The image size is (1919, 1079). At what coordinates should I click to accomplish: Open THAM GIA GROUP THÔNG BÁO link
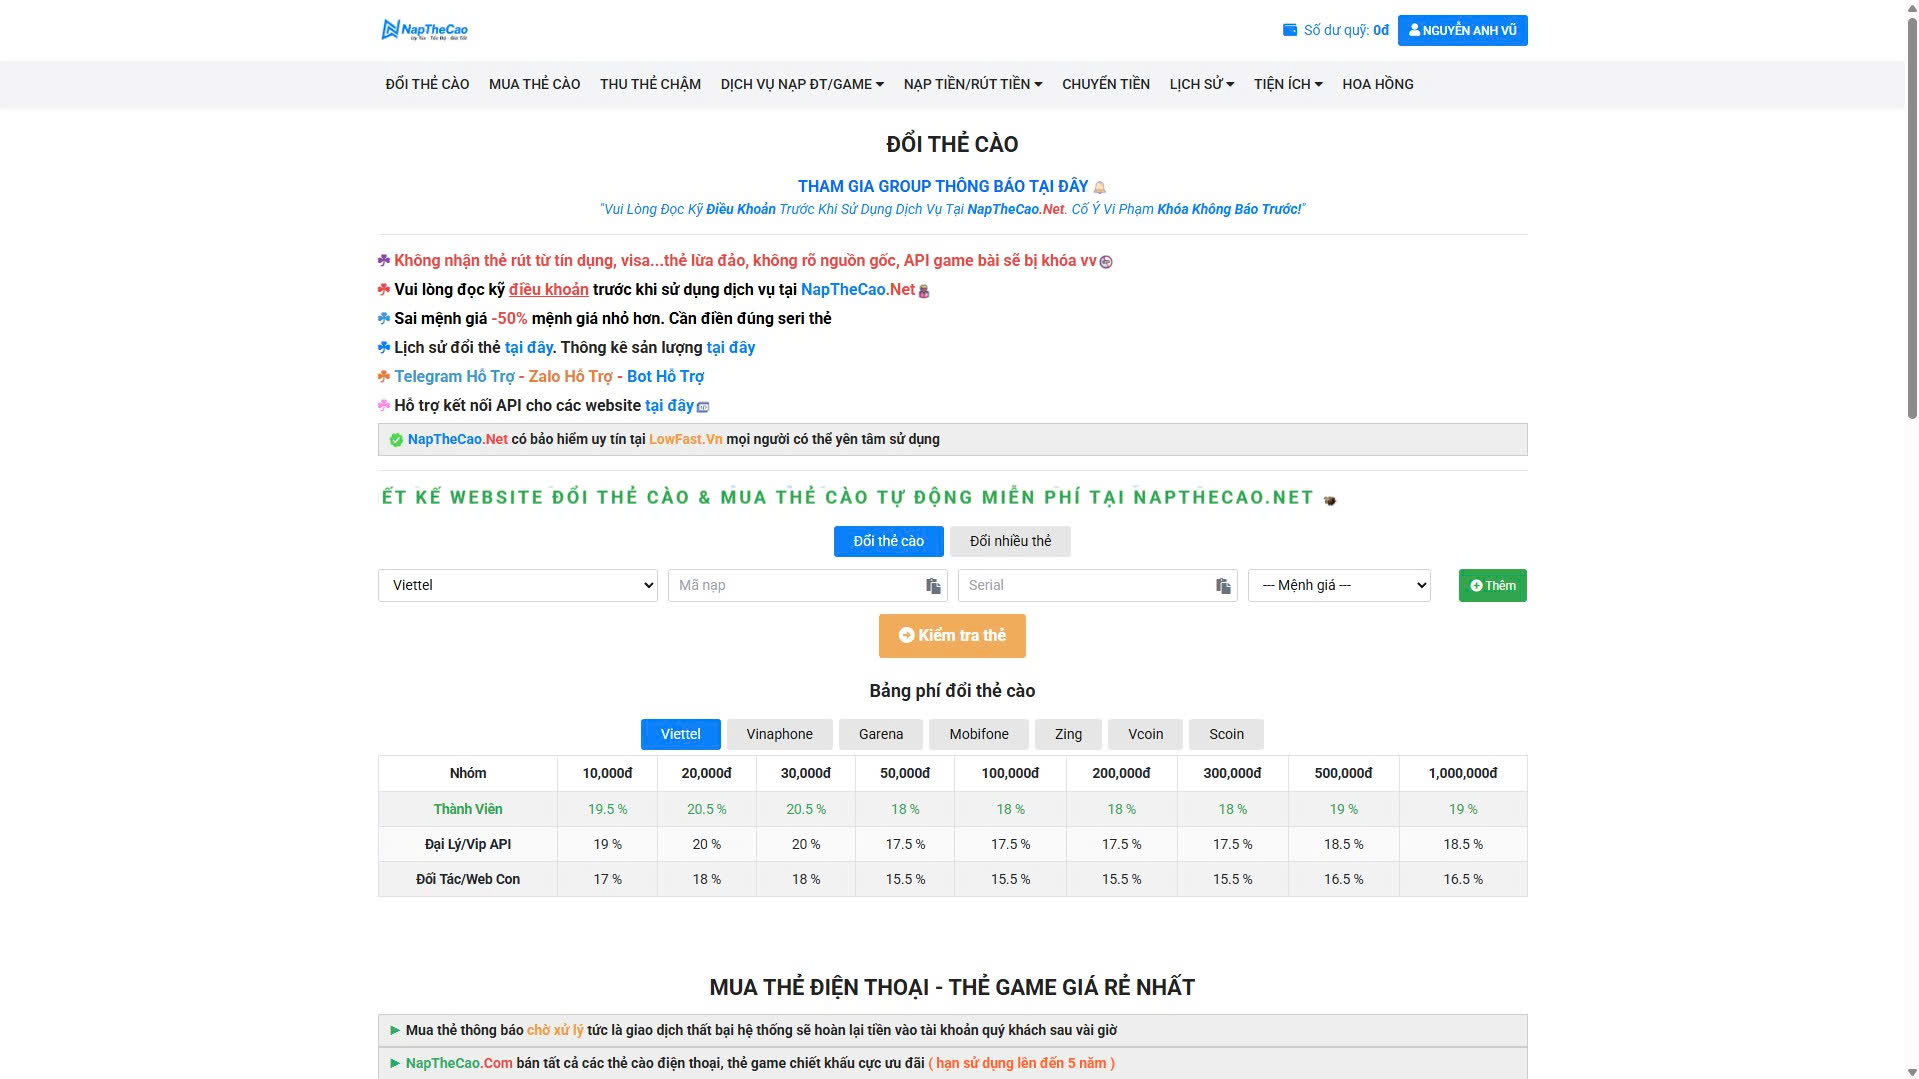click(x=942, y=186)
